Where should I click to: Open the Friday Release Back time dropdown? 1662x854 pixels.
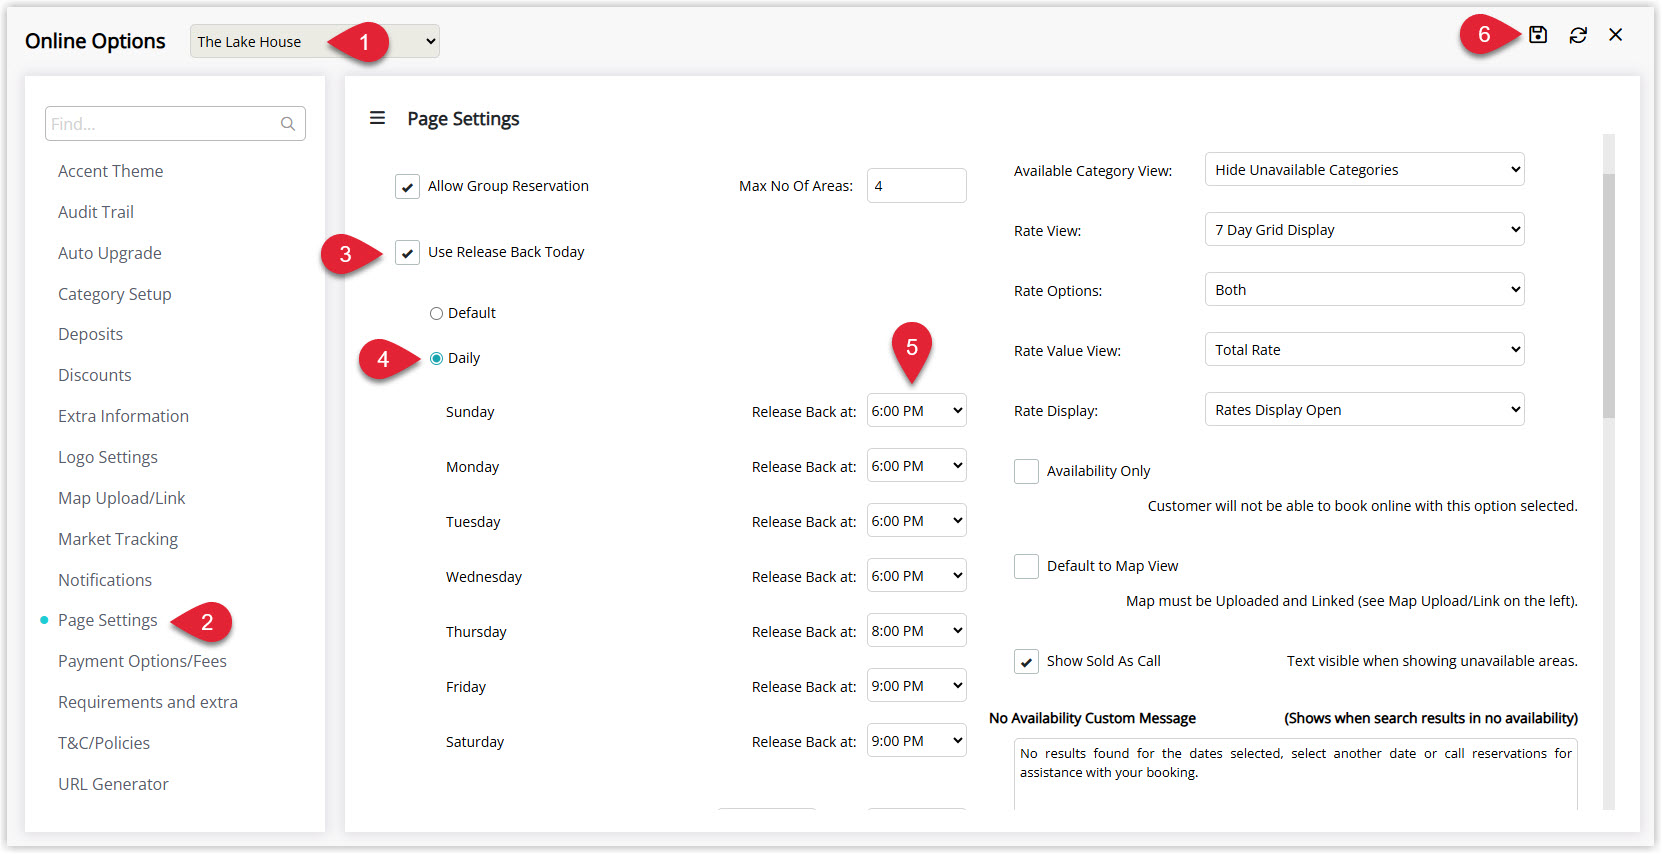pos(916,685)
